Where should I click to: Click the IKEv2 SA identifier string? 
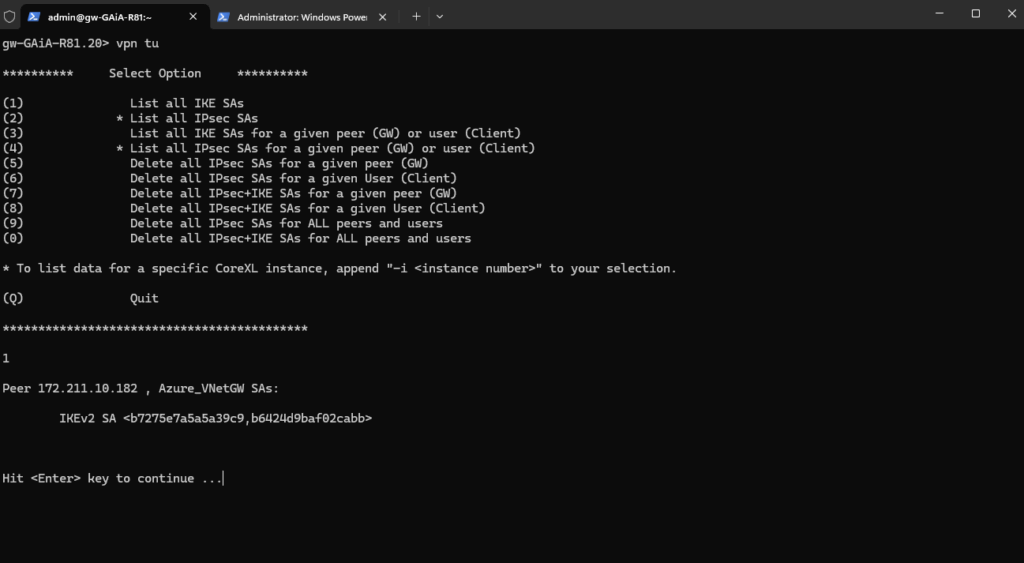[248, 419]
